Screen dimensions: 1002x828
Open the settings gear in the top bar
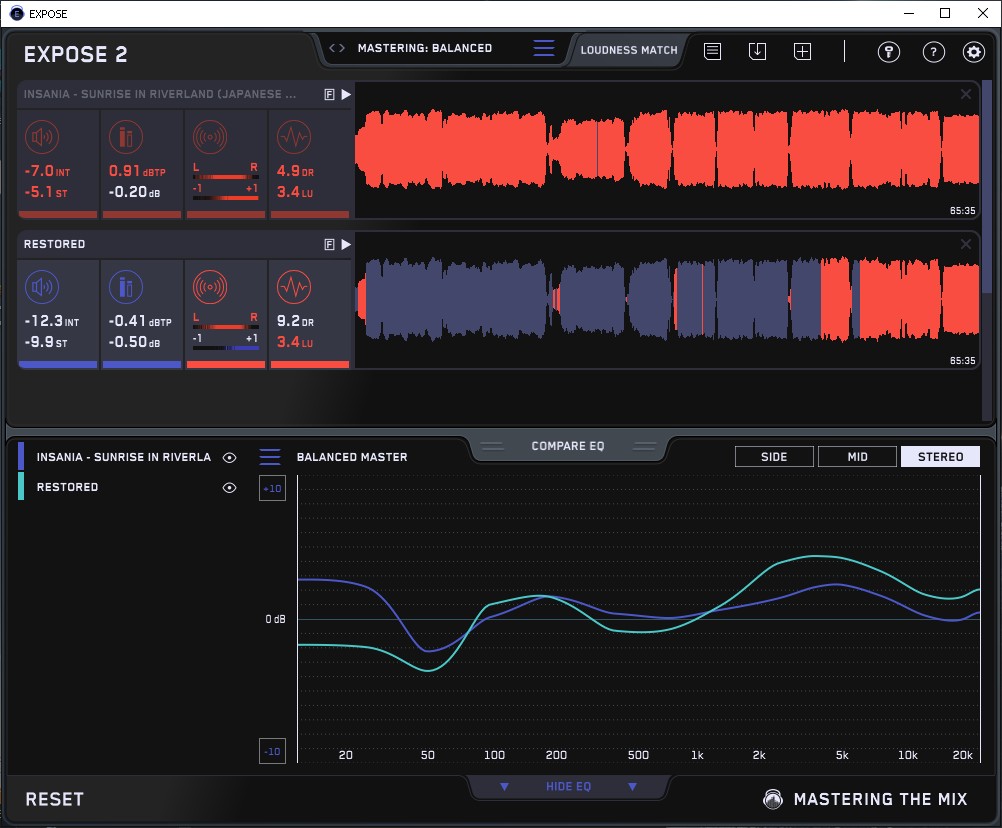973,52
